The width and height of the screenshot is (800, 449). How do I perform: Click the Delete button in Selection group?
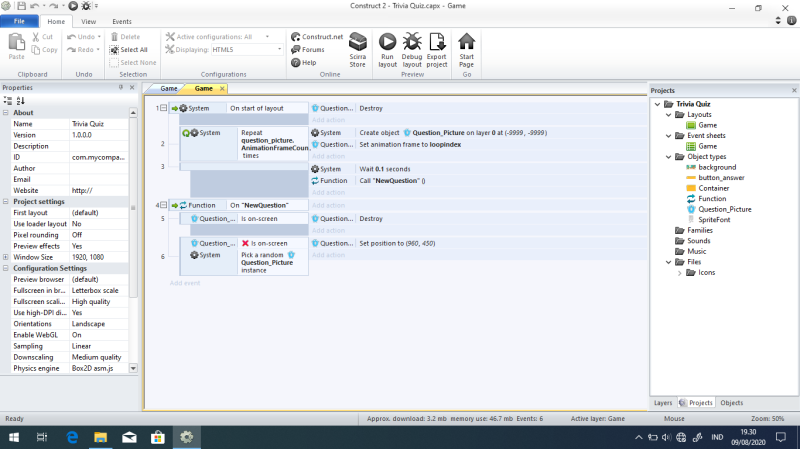126,37
